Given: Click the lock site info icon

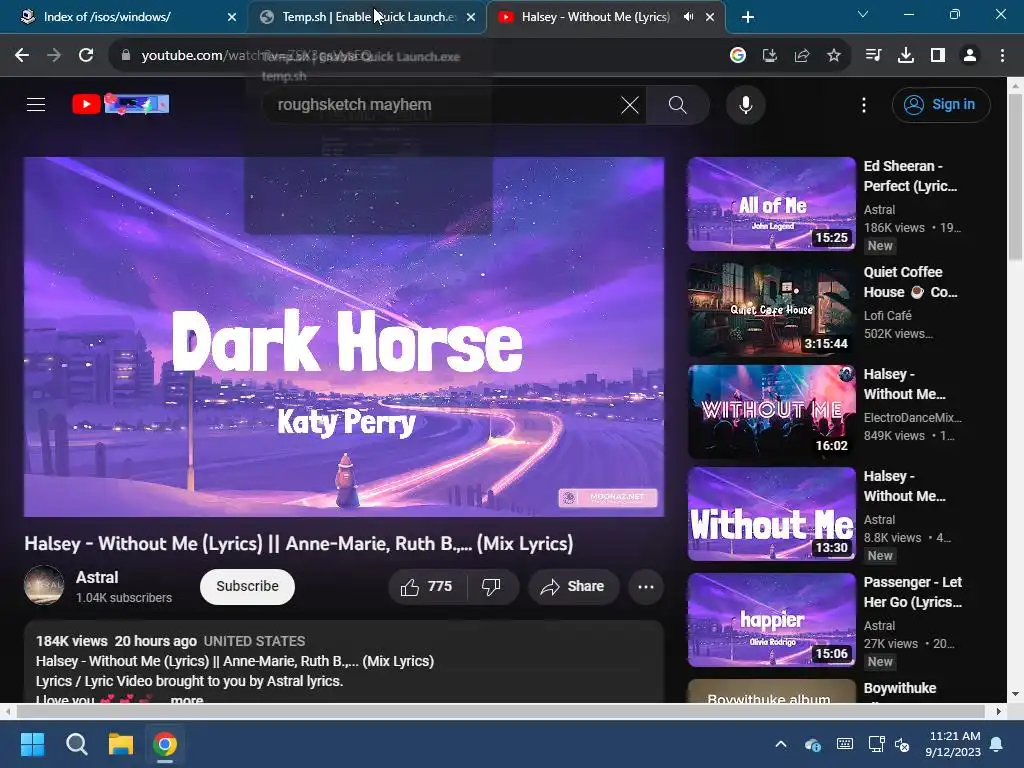Looking at the screenshot, I should click(x=126, y=56).
